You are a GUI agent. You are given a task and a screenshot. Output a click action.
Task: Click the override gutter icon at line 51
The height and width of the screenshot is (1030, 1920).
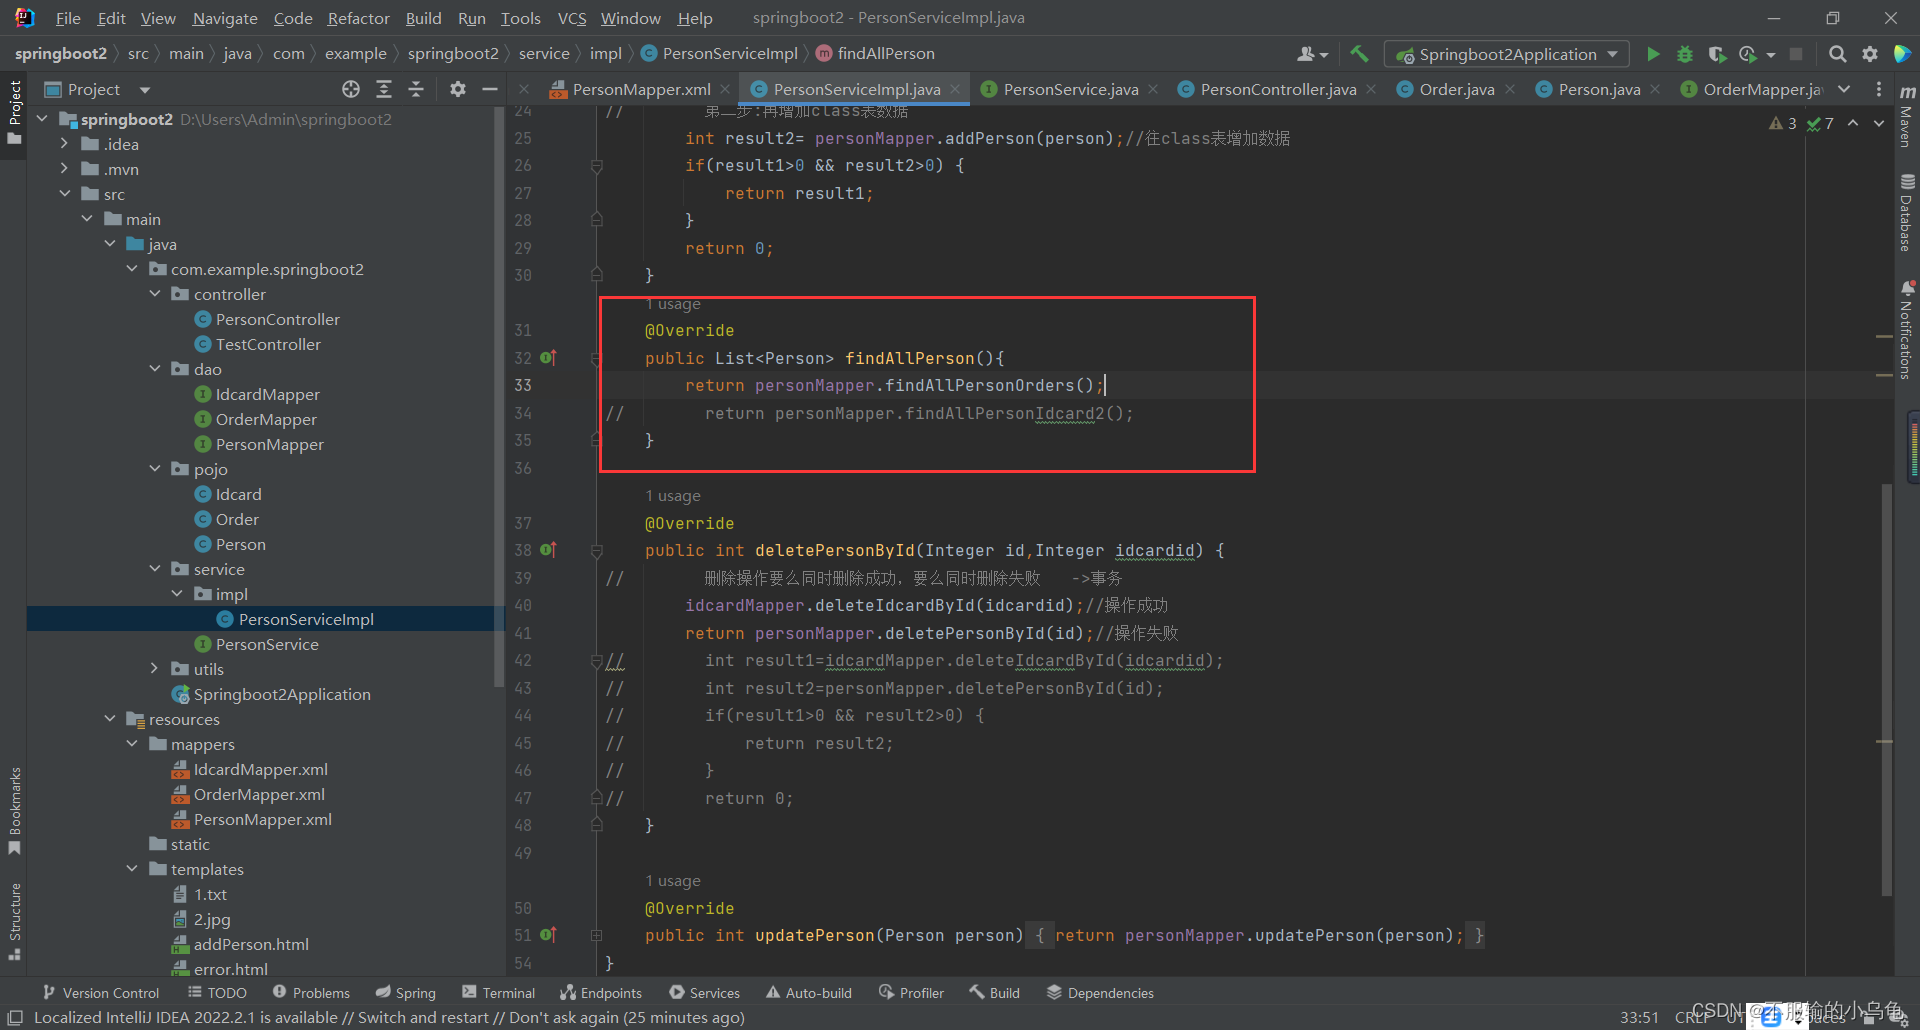548,935
